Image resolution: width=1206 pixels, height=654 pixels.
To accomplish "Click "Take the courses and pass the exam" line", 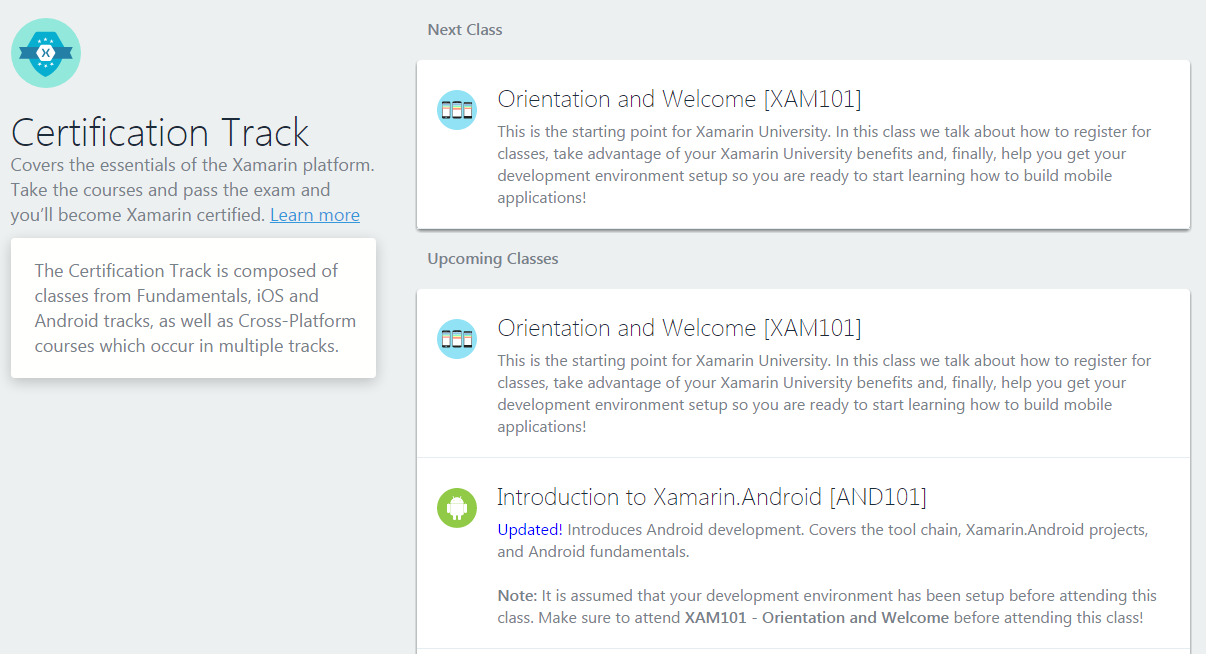I will coord(170,190).
